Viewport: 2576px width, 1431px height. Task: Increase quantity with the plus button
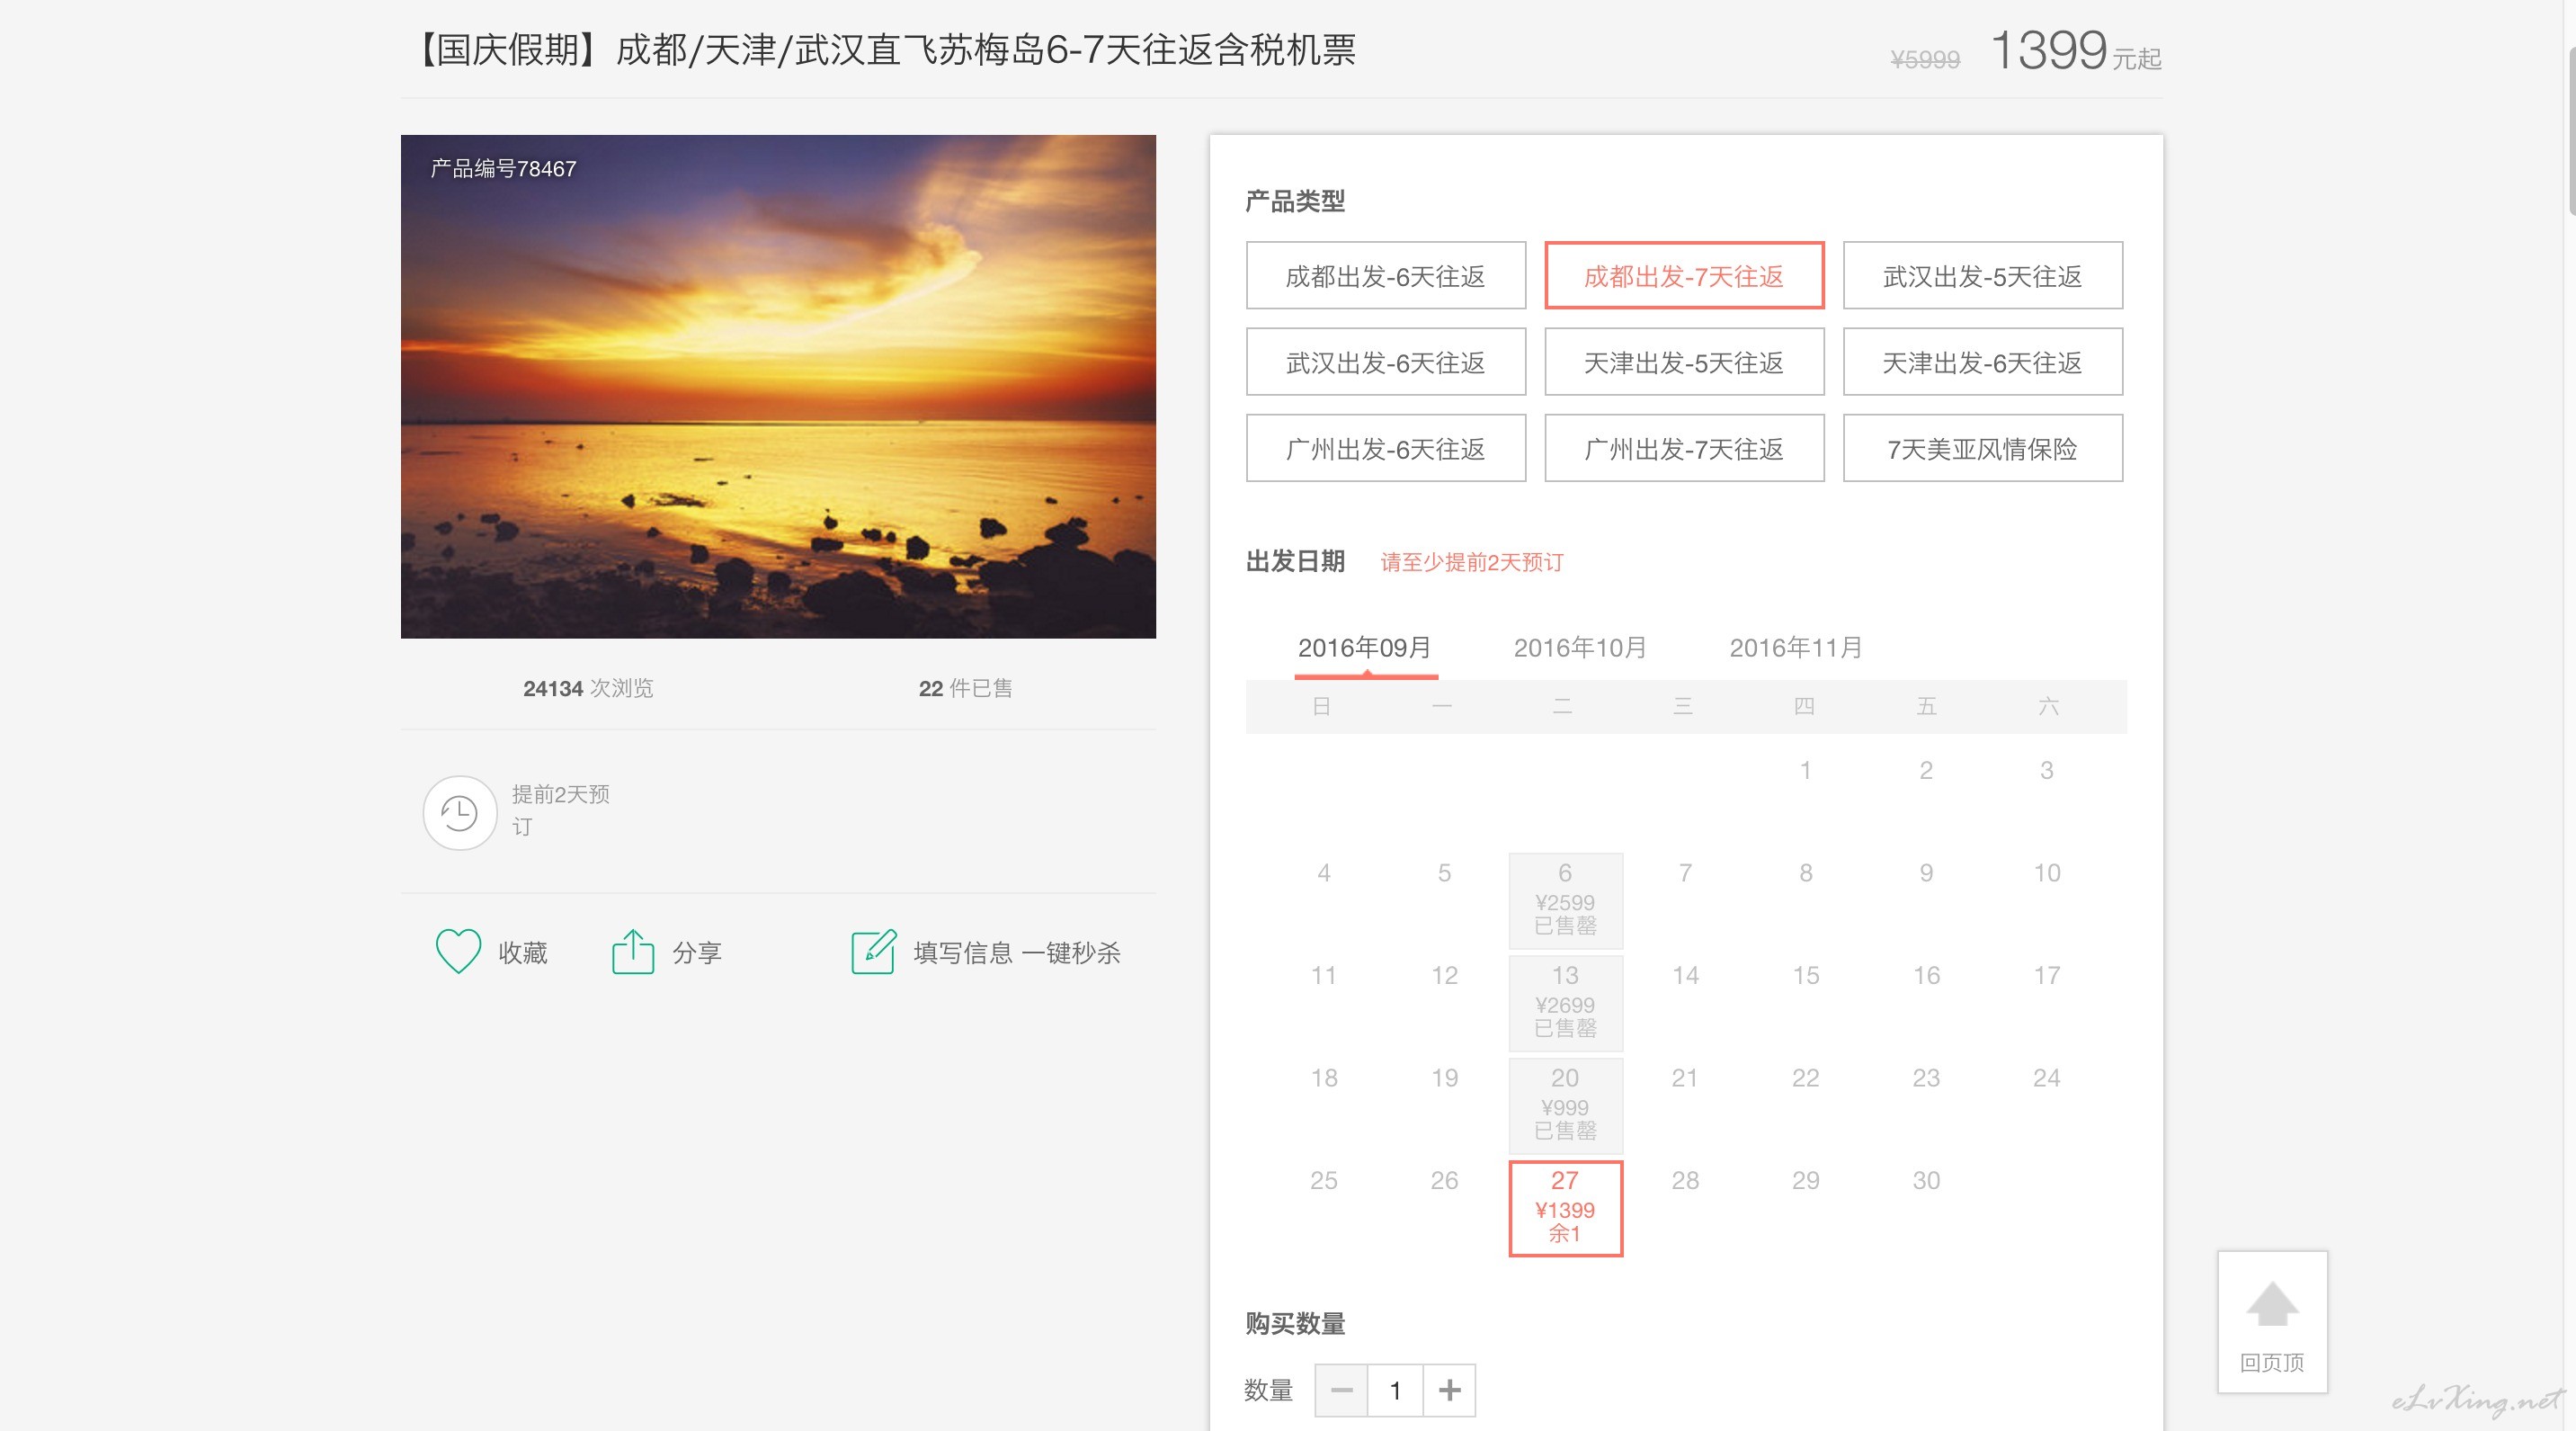1449,1390
